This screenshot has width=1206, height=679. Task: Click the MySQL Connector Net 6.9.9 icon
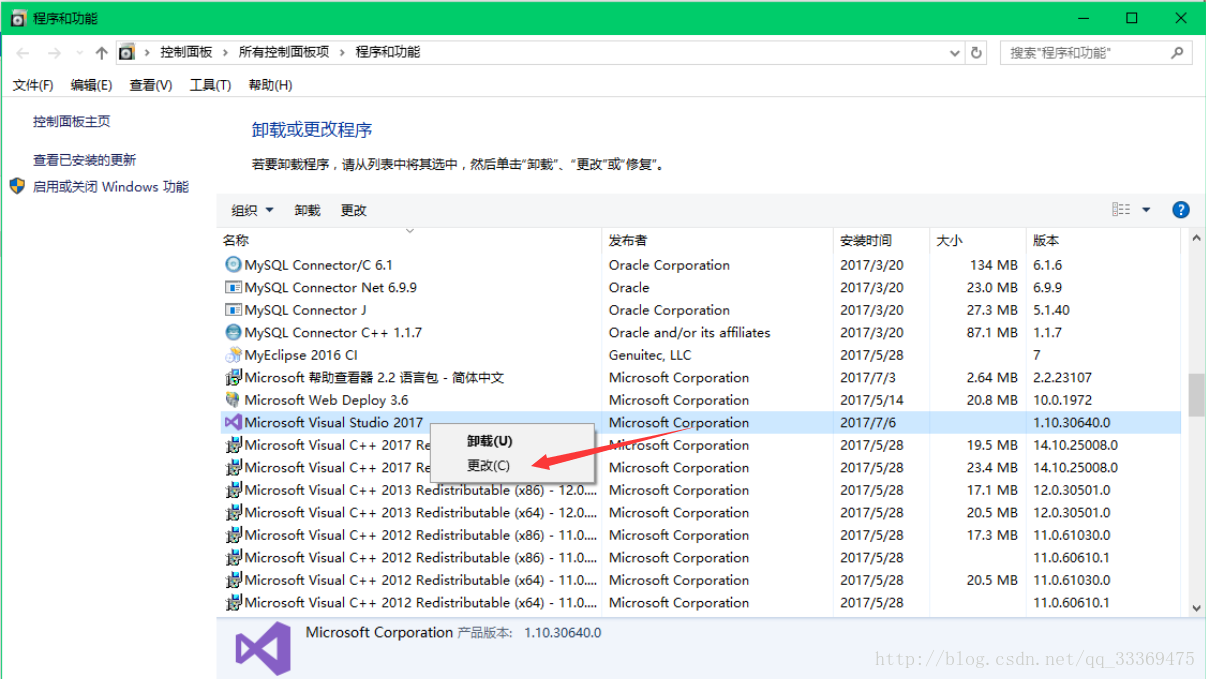[233, 287]
